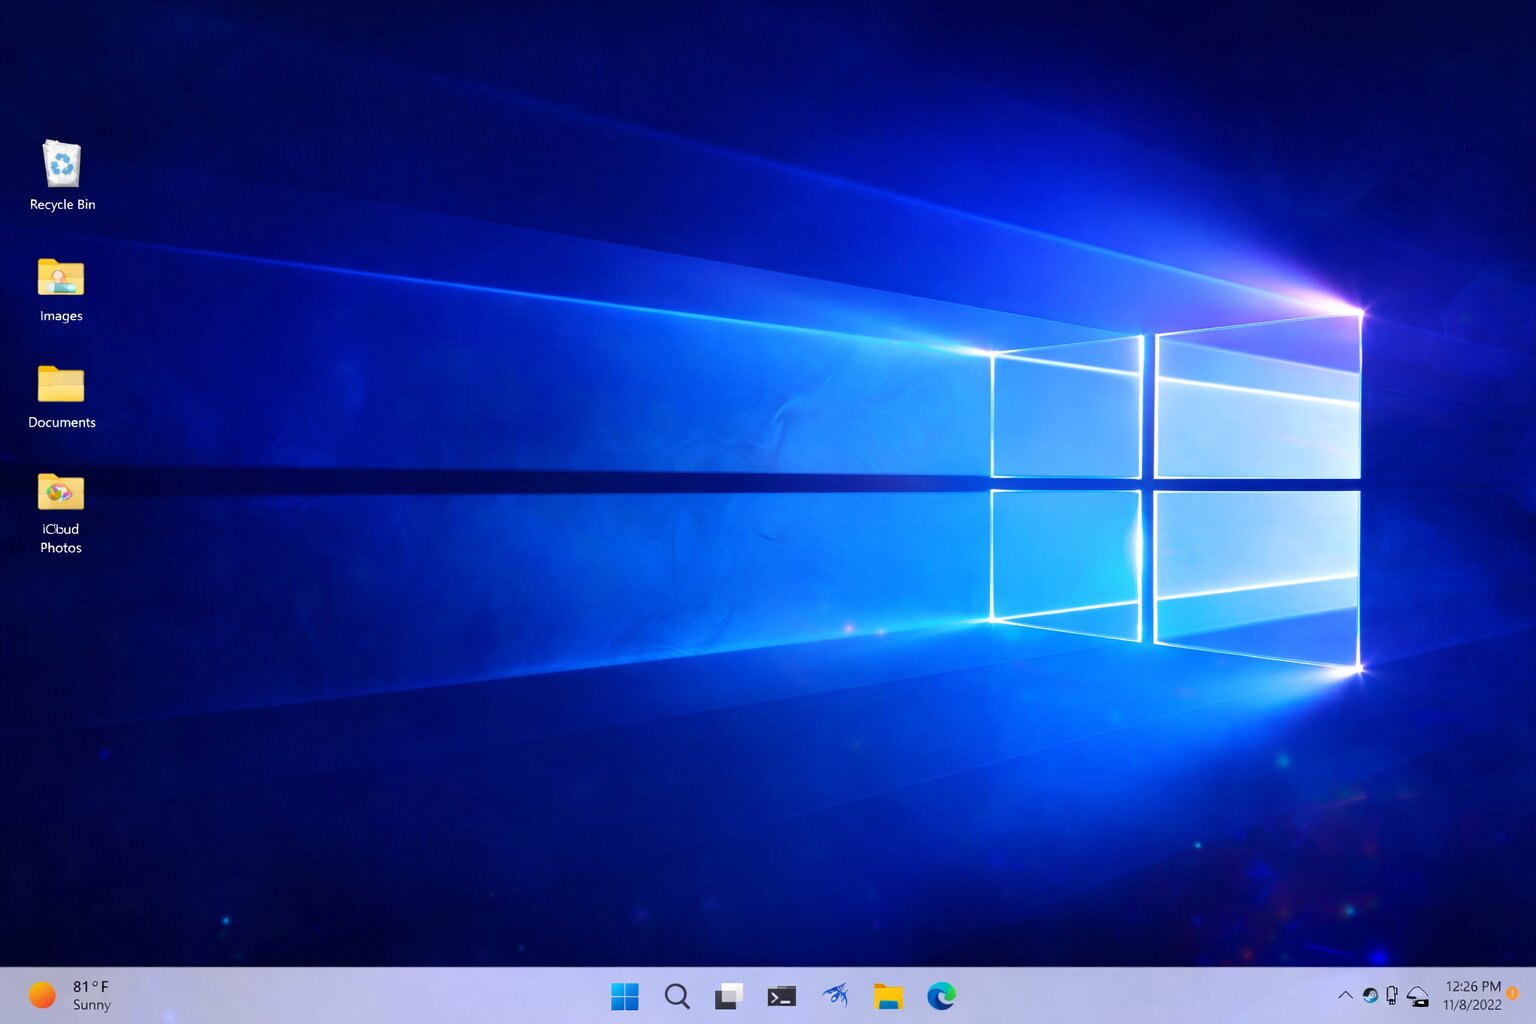Viewport: 1536px width, 1024px height.
Task: Select the Images folder on desktop
Action: click(61, 278)
